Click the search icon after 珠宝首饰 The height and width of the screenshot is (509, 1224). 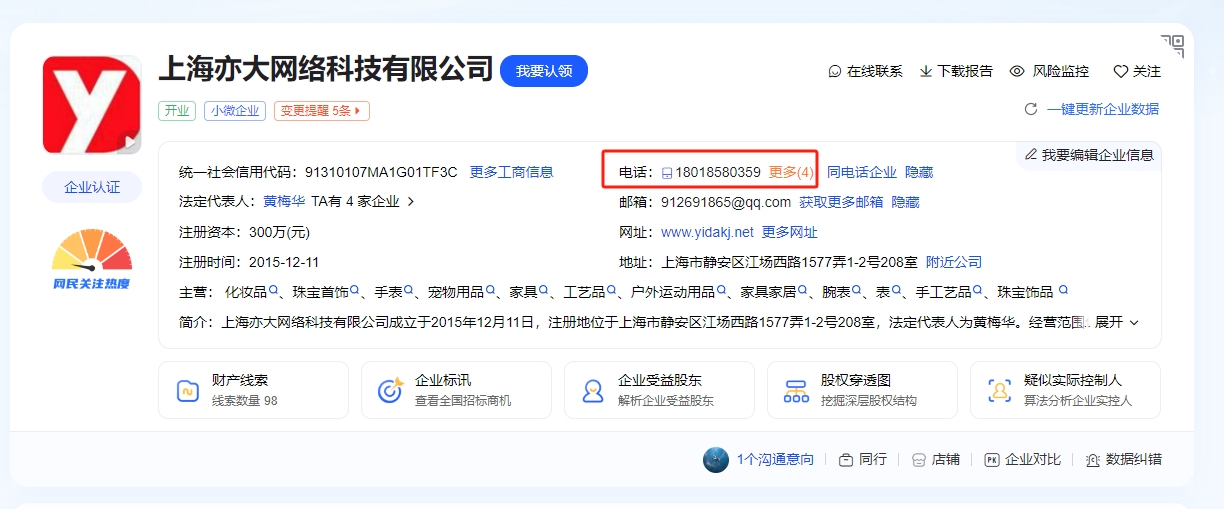pyautogui.click(x=355, y=291)
